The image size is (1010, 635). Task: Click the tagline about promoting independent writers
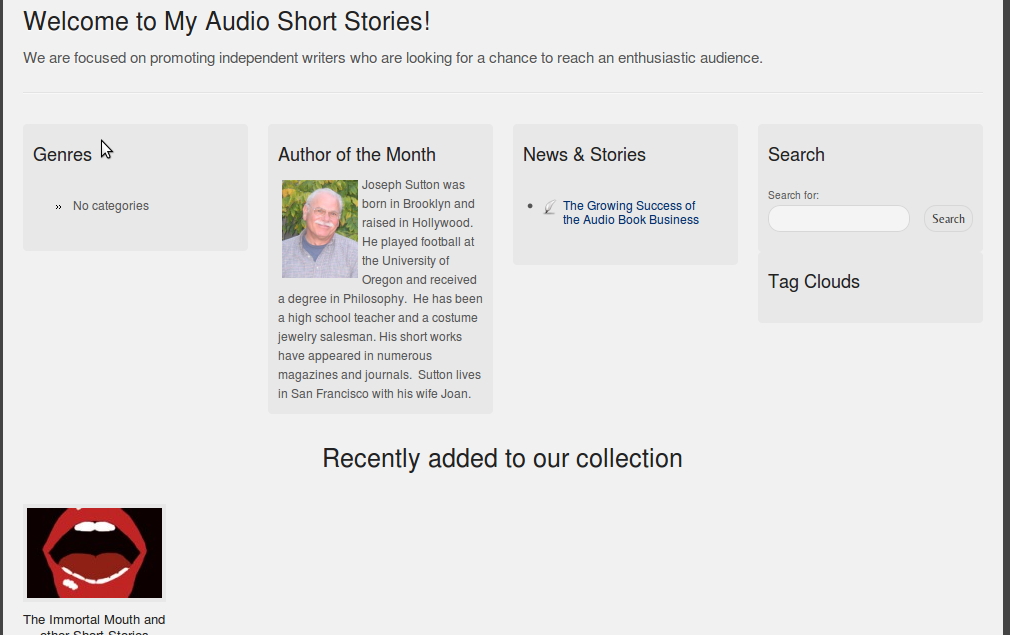pyautogui.click(x=393, y=58)
